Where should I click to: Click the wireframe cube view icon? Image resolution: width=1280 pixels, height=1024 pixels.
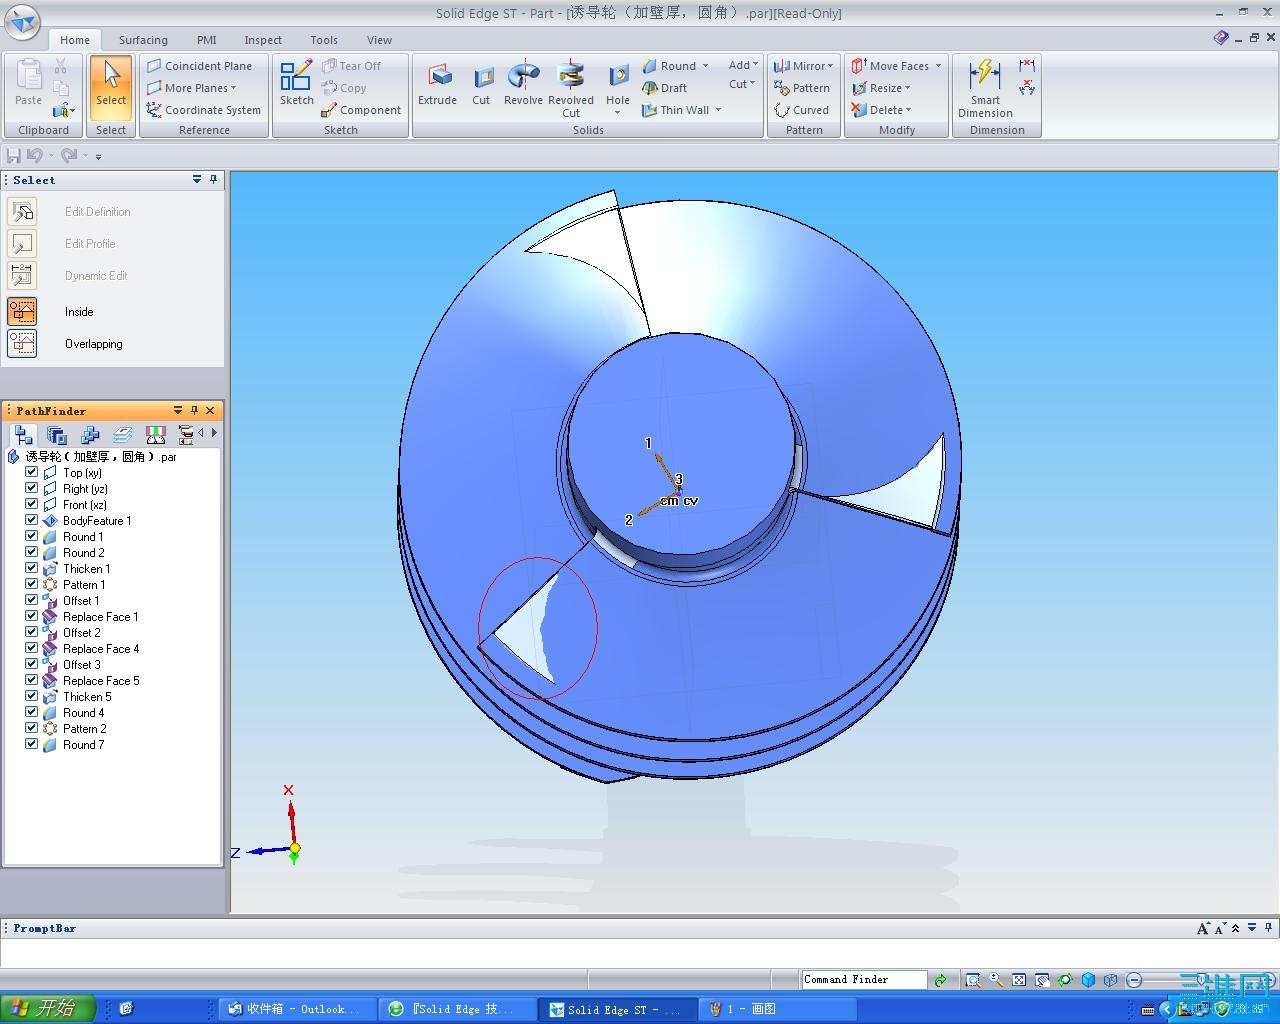[1111, 980]
